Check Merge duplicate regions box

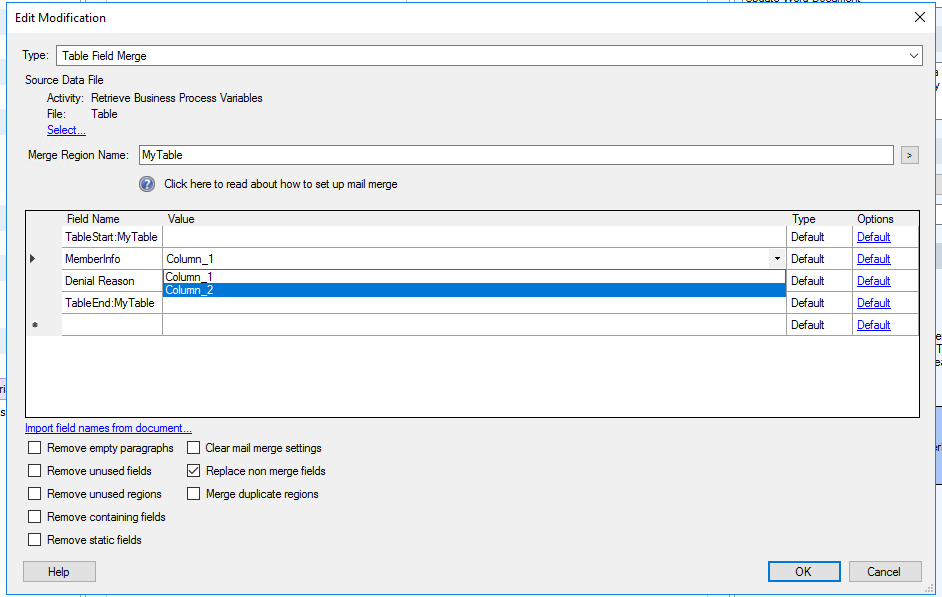coord(194,494)
